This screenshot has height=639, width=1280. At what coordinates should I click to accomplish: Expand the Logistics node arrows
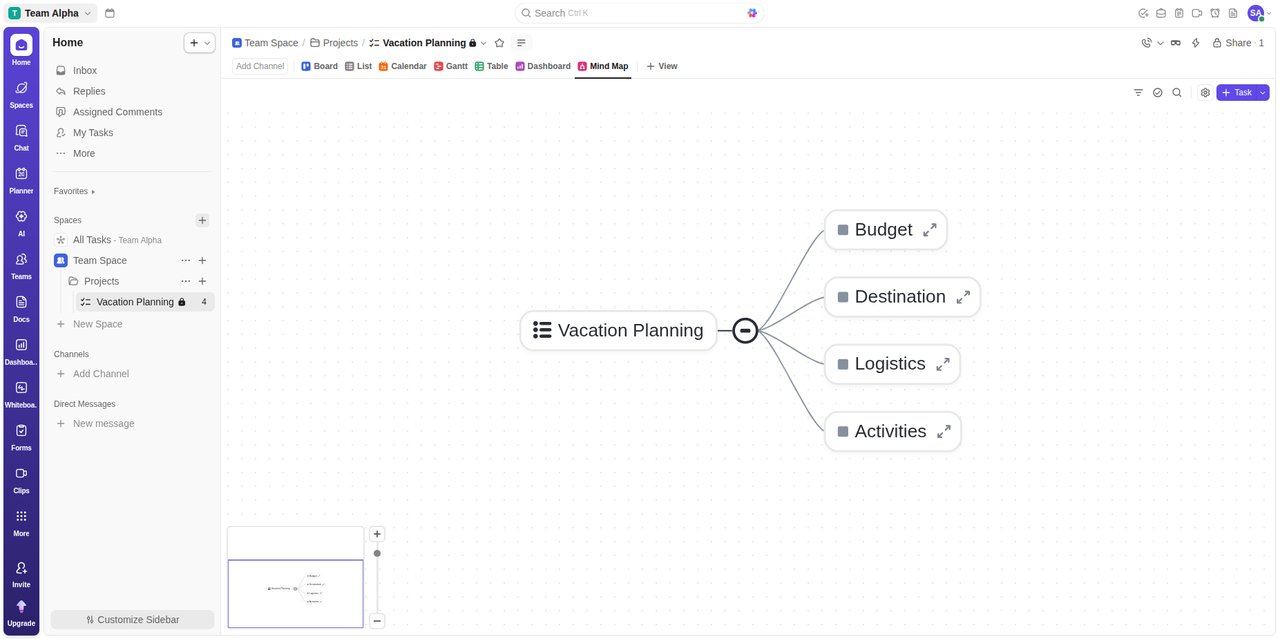click(943, 364)
